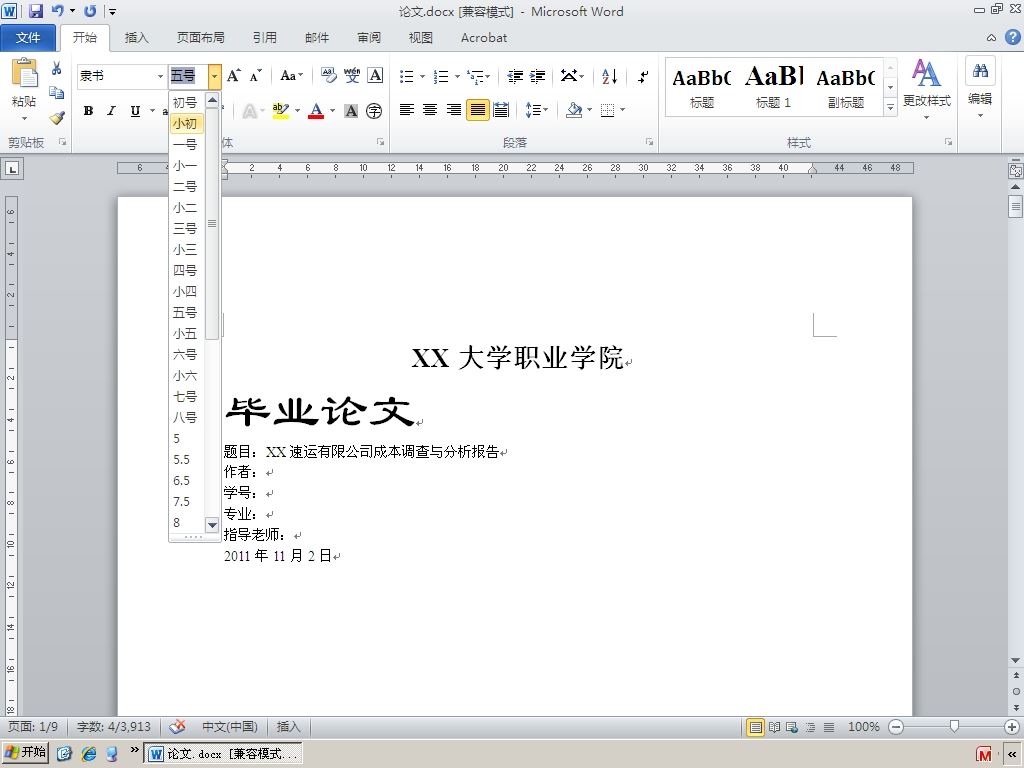The width and height of the screenshot is (1024, 768).
Task: Increase paragraph indent
Action: pos(537,76)
